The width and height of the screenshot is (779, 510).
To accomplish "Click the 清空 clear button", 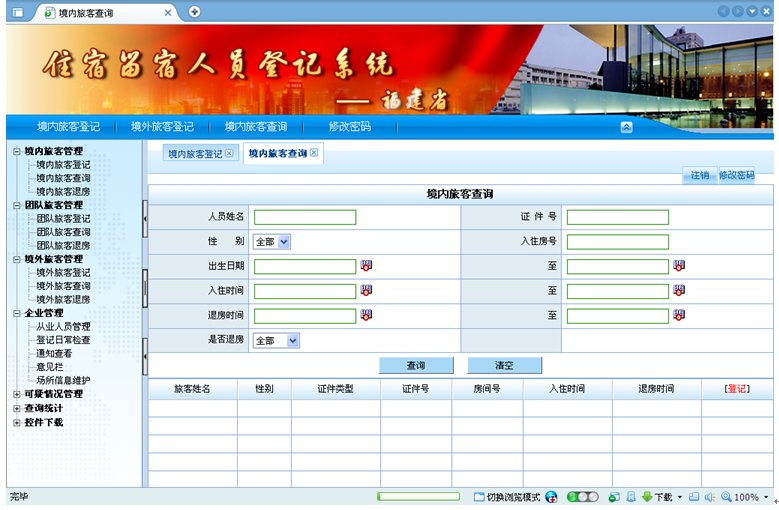I will pos(504,365).
